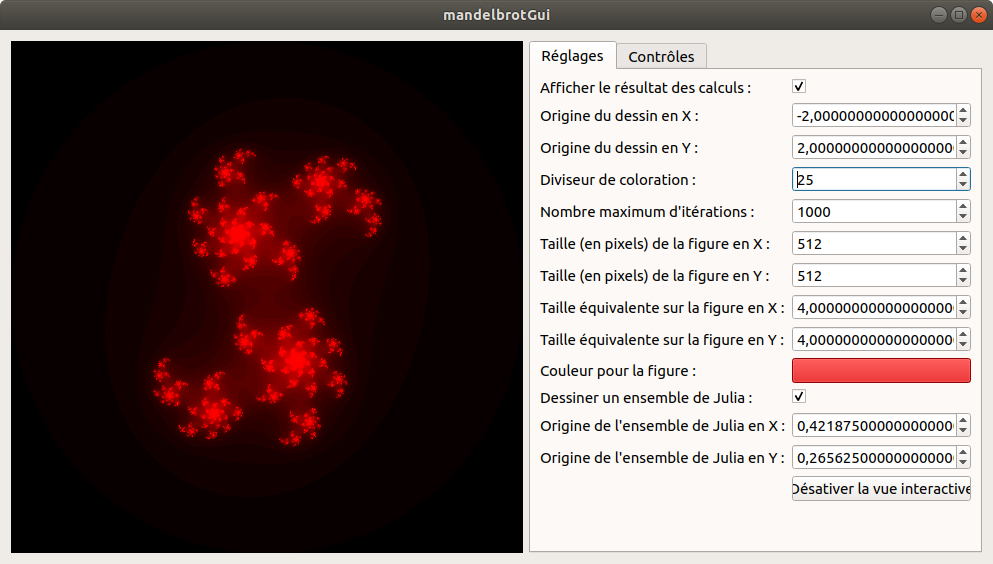Uncheck Afficher le résultat des calculs
Screen dimensions: 993x564
click(x=799, y=87)
